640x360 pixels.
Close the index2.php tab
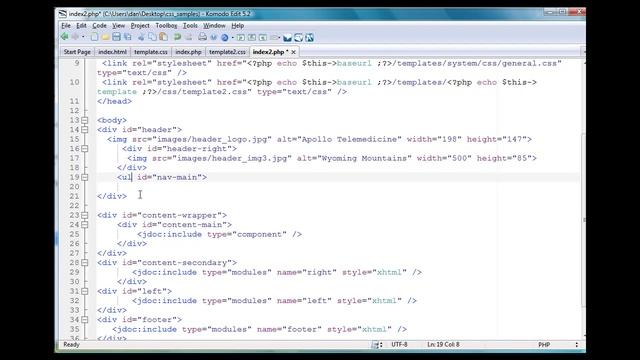coord(293,52)
